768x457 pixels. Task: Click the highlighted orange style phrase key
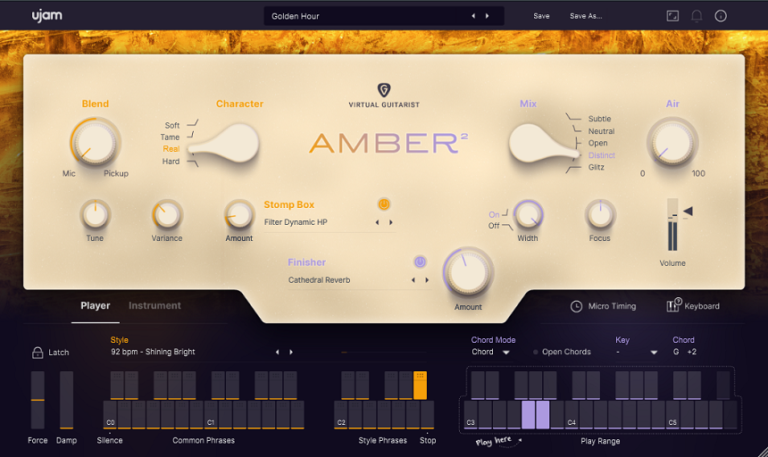pos(420,385)
